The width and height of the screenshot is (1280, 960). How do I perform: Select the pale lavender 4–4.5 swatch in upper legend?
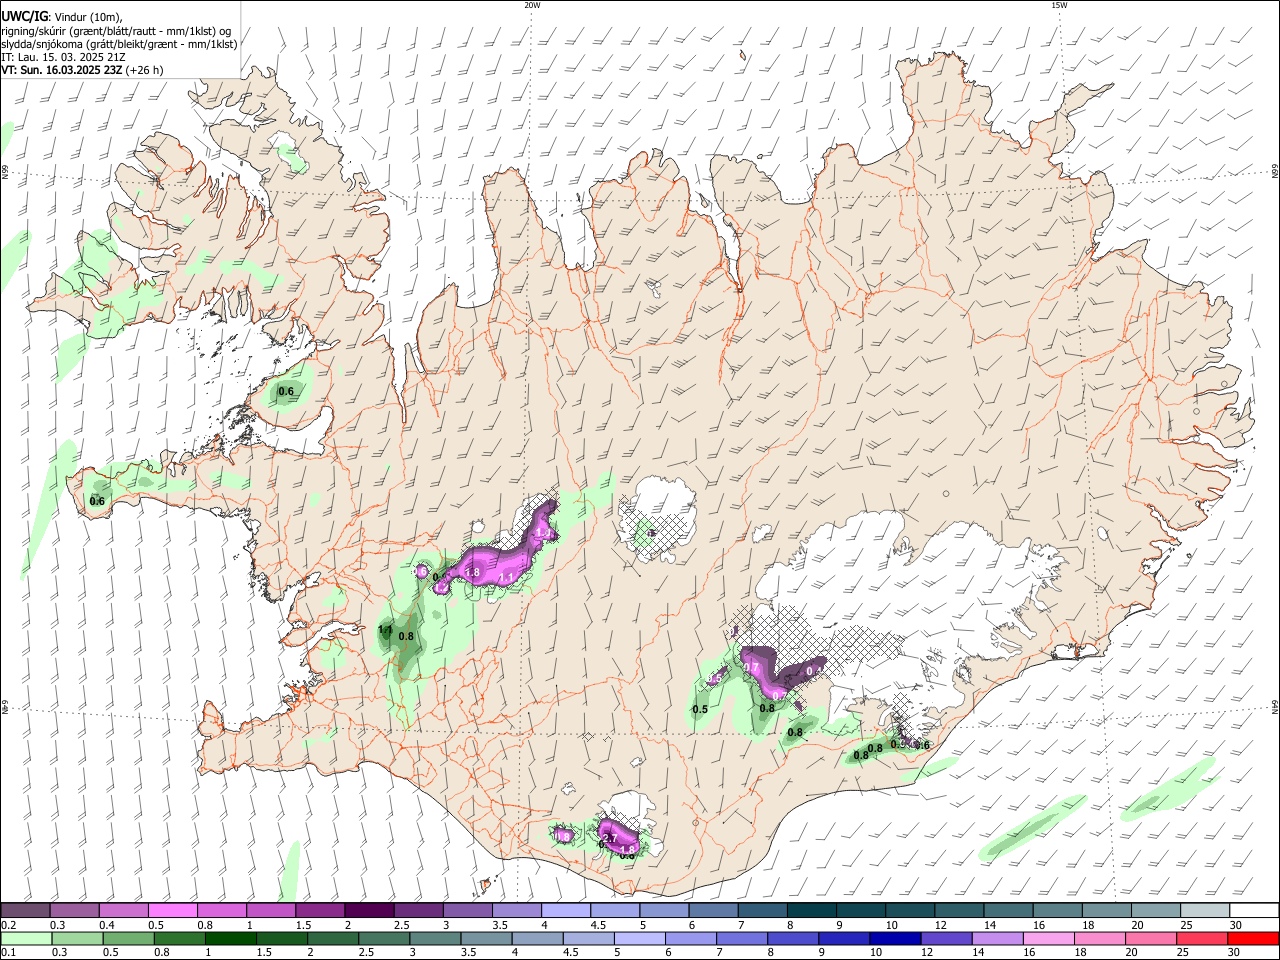click(x=565, y=911)
